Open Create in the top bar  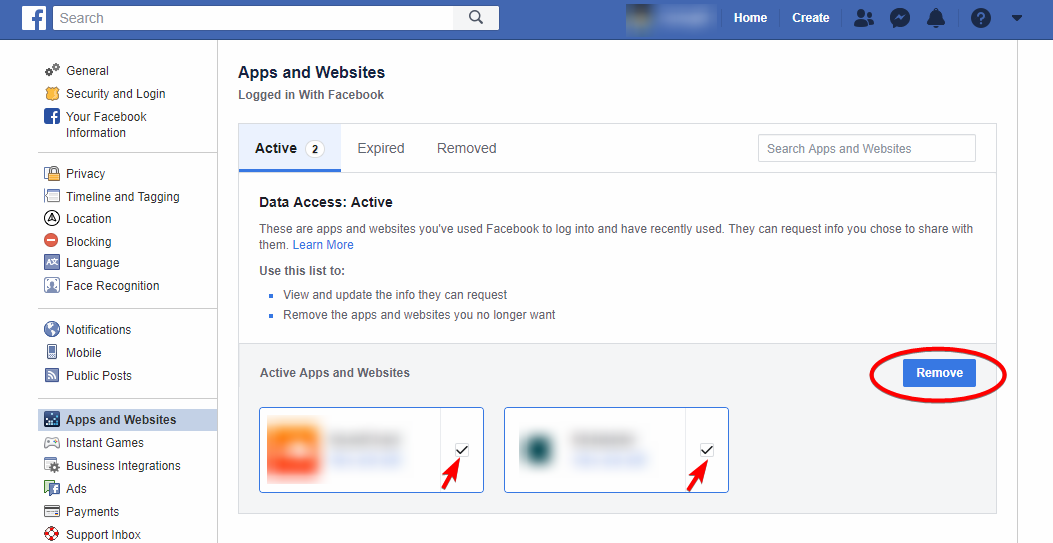pyautogui.click(x=811, y=18)
